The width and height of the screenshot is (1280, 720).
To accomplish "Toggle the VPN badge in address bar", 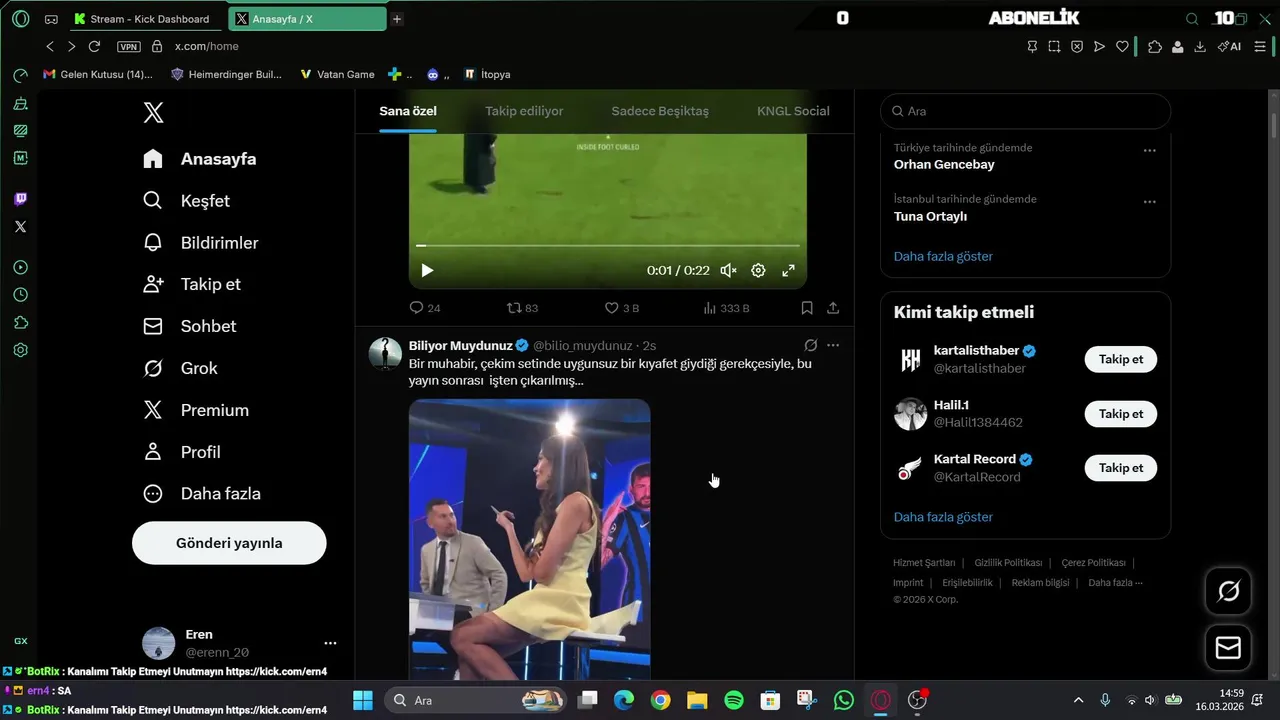I will 128,46.
